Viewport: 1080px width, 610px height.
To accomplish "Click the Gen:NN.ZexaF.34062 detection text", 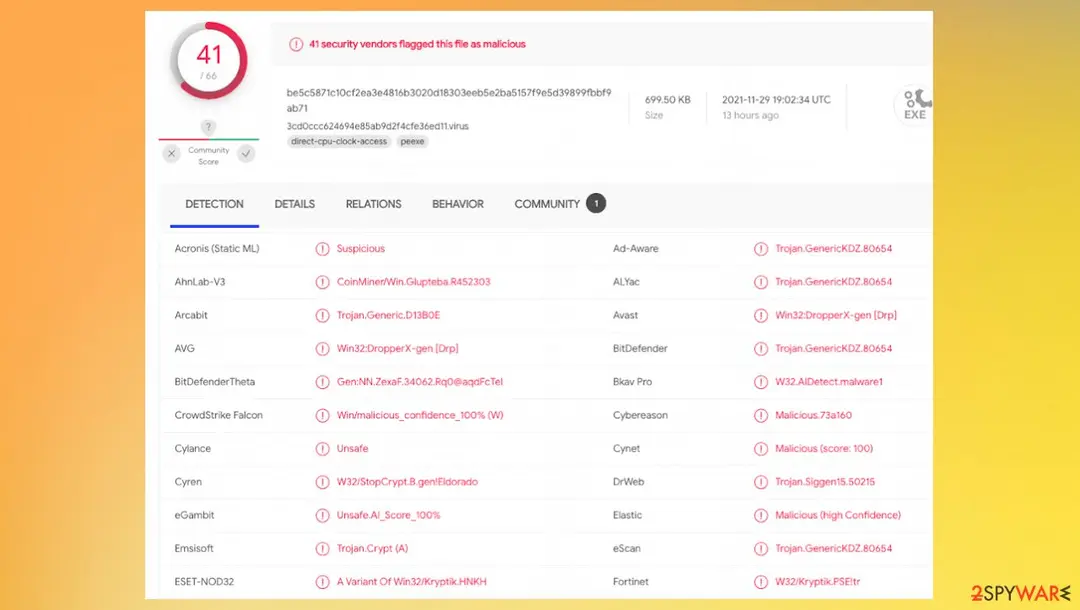I will point(419,381).
